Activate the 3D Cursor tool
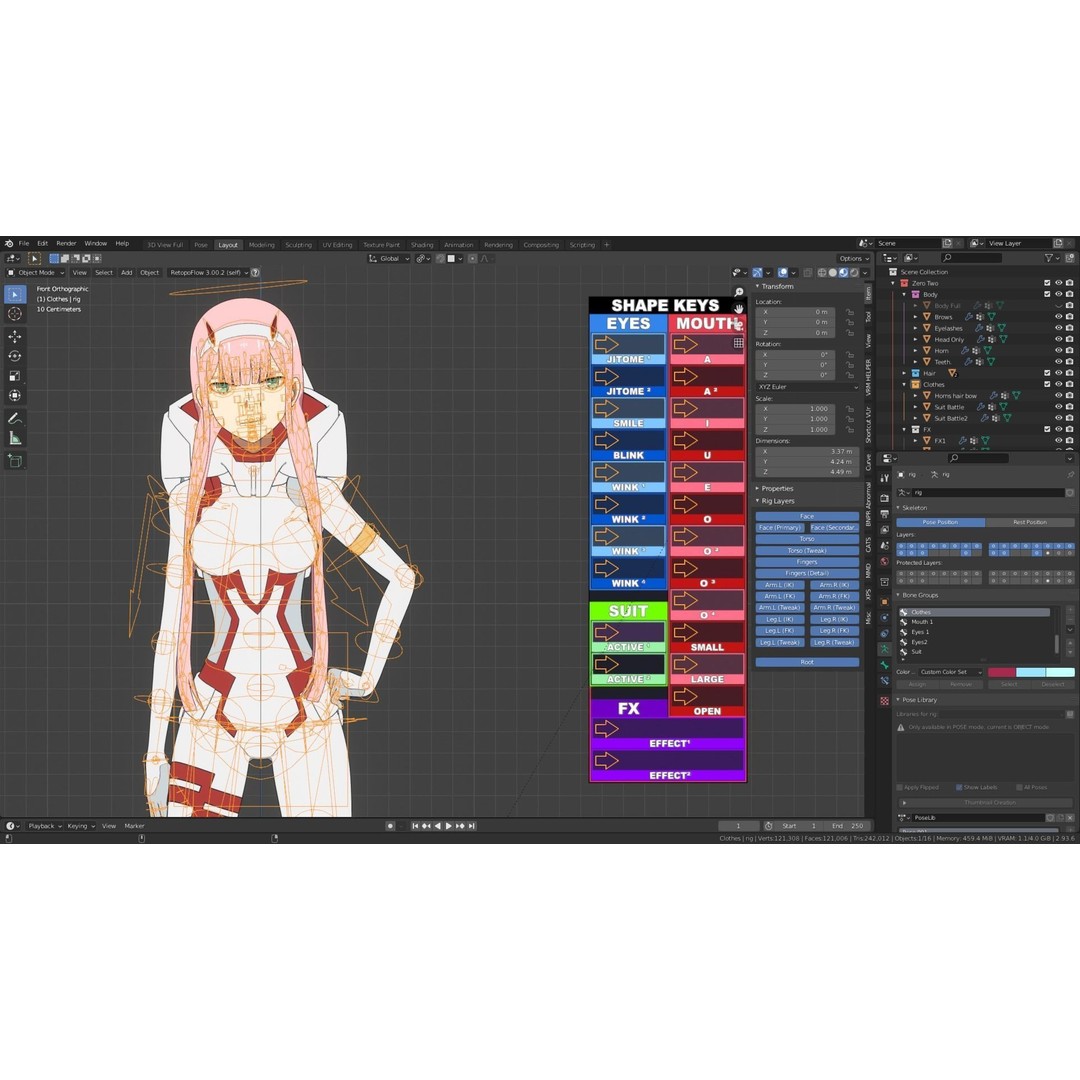 click(14, 314)
